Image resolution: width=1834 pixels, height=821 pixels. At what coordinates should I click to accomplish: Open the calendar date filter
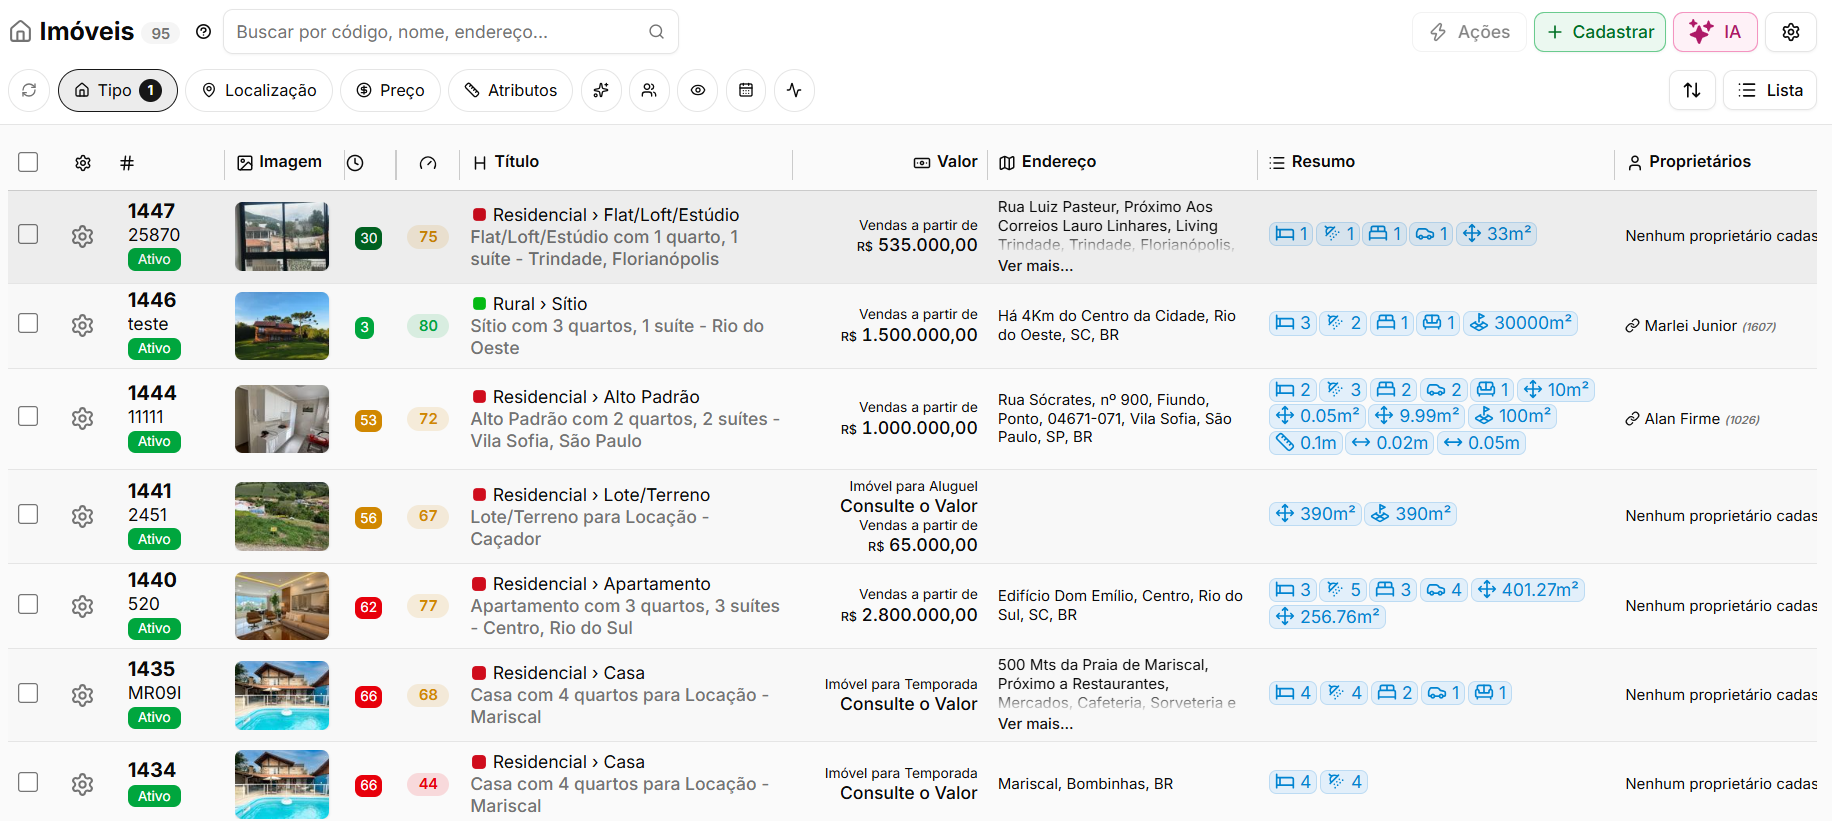746,90
